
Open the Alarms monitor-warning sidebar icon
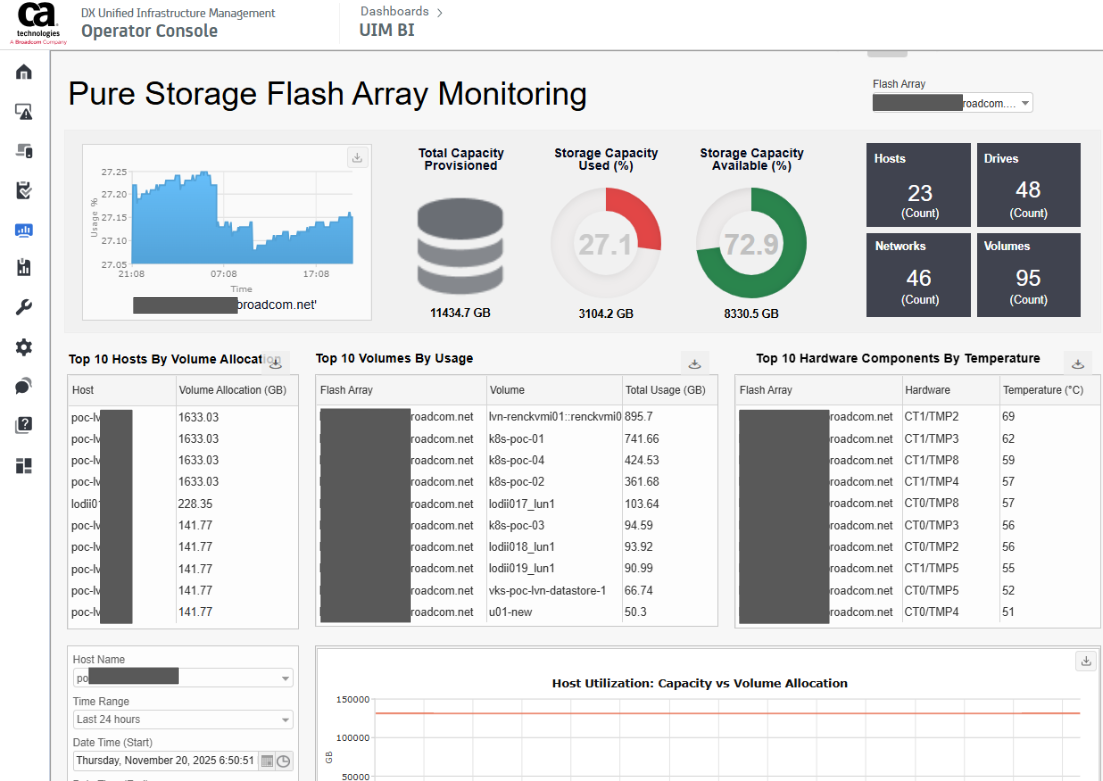click(x=24, y=111)
